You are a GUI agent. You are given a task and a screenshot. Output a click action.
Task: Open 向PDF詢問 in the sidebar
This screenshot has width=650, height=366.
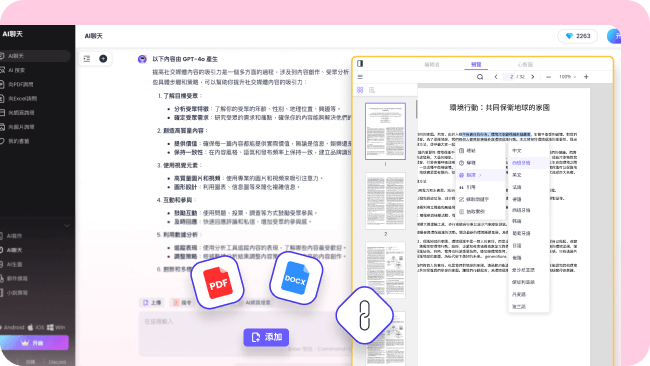tap(21, 85)
